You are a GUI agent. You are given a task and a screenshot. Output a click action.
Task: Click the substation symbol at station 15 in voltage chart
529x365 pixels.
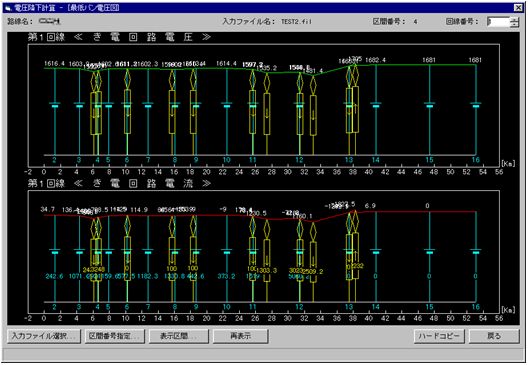point(429,105)
